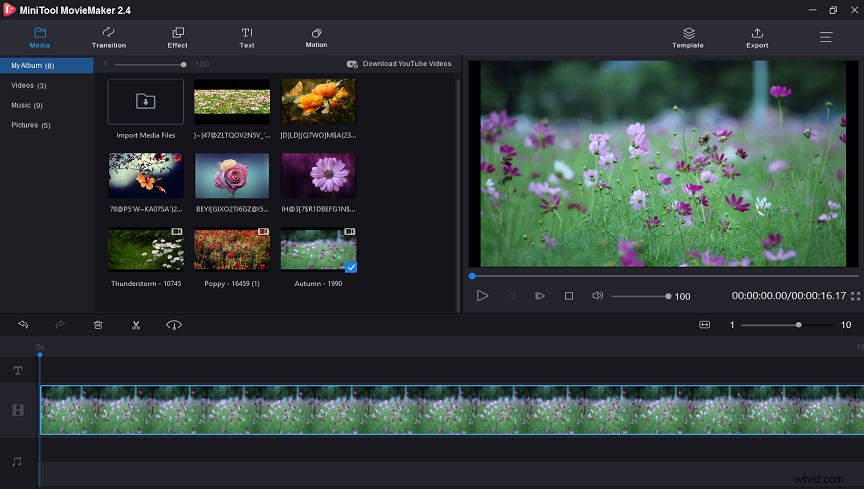
Task: Split clip using scissors icon
Action: point(136,325)
